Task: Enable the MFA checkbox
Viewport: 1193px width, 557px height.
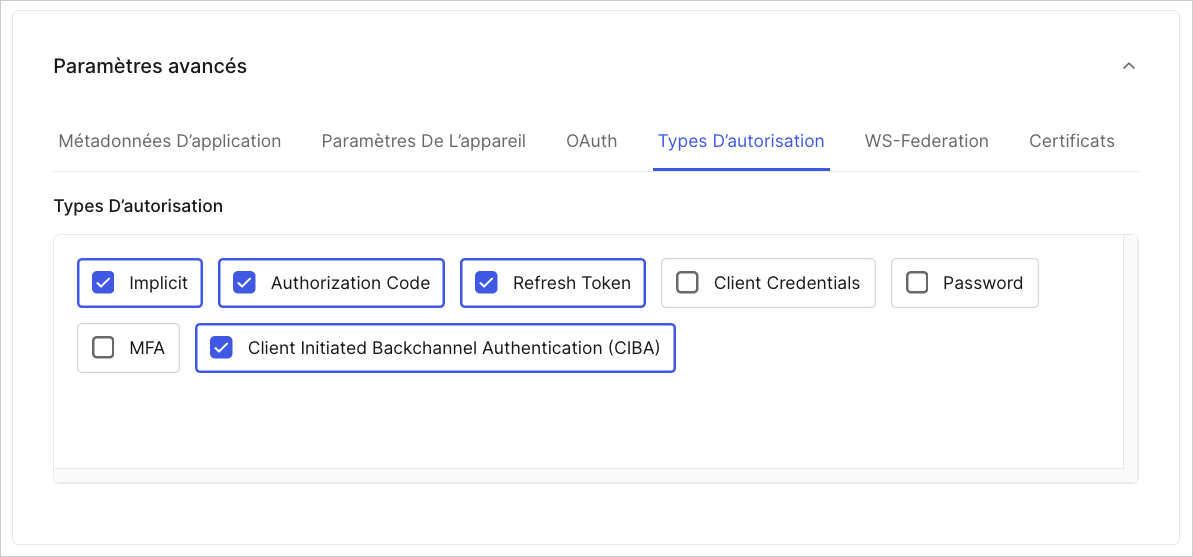Action: coord(103,348)
